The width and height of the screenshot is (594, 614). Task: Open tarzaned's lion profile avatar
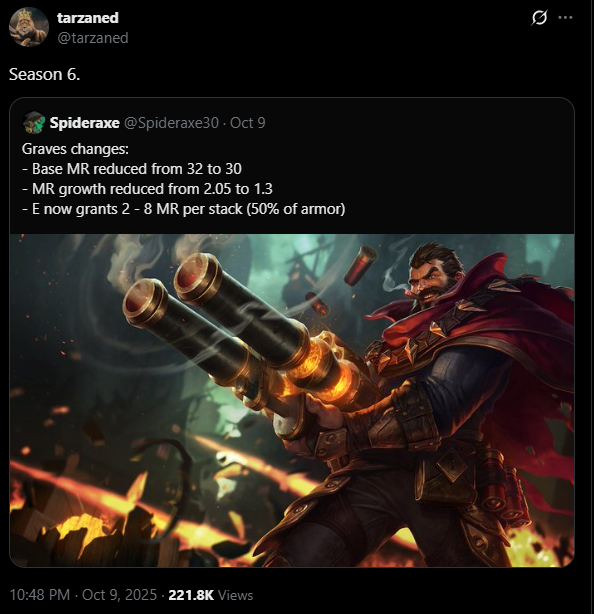pyautogui.click(x=29, y=27)
